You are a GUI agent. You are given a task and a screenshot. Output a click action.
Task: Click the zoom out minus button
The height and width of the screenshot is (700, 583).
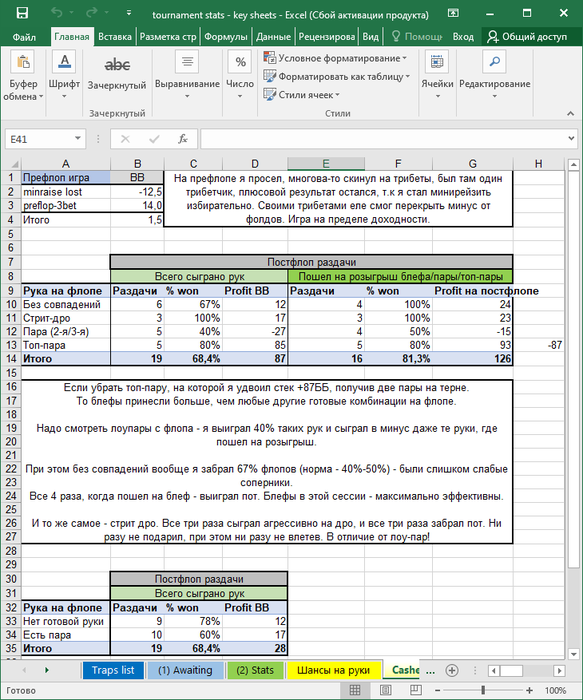(437, 690)
